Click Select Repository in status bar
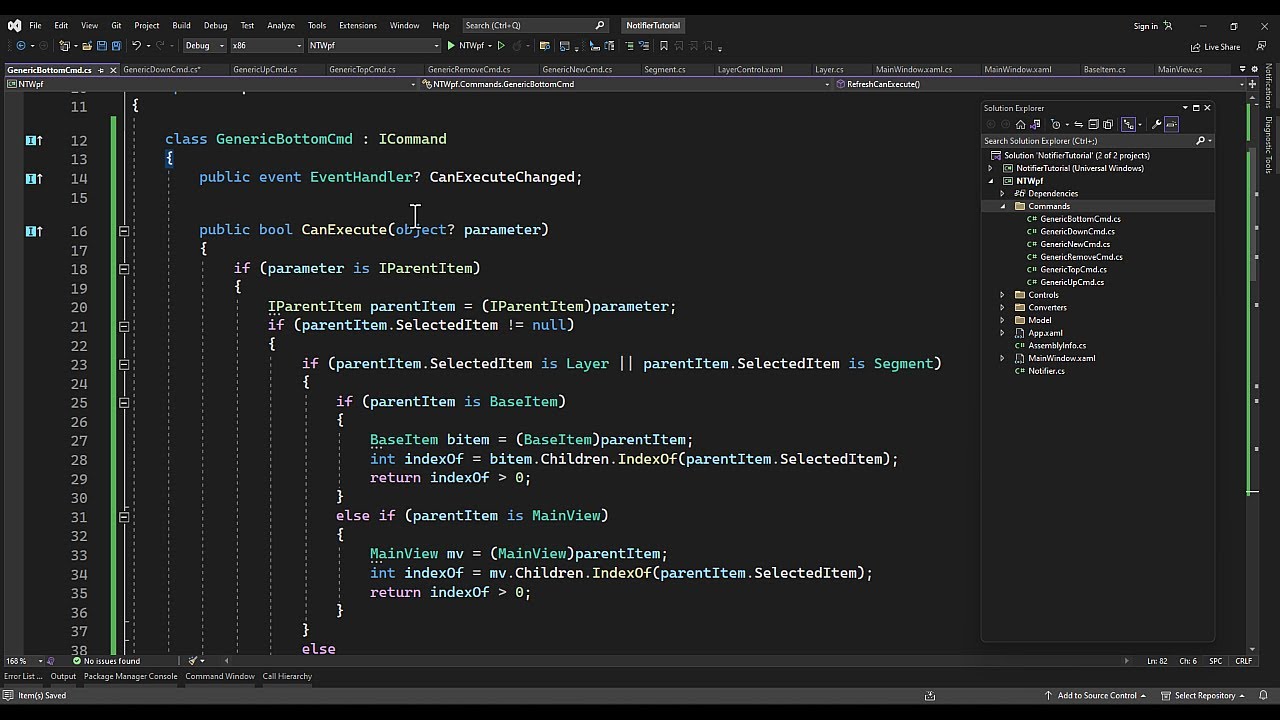Screen dimensions: 1280x720 point(1203,696)
